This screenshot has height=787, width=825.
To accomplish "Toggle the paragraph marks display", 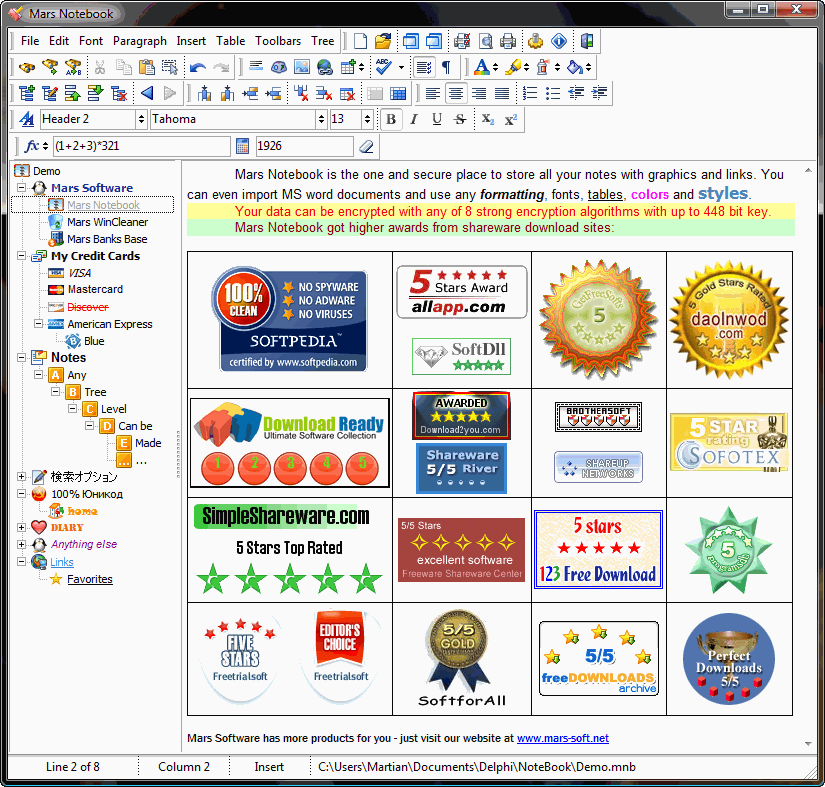I will tap(447, 66).
